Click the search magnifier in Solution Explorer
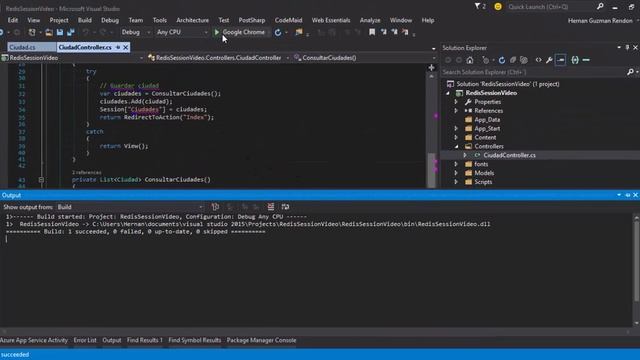 (x=630, y=72)
